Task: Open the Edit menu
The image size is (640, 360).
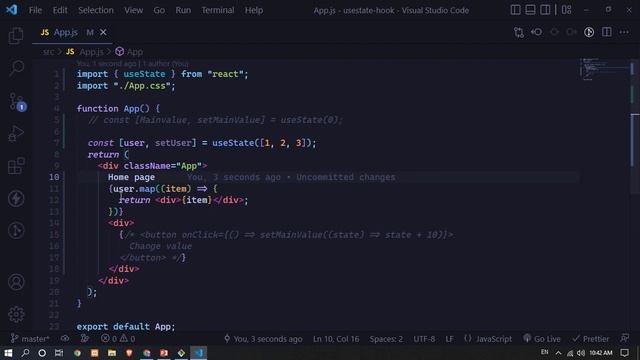Action: coord(60,10)
